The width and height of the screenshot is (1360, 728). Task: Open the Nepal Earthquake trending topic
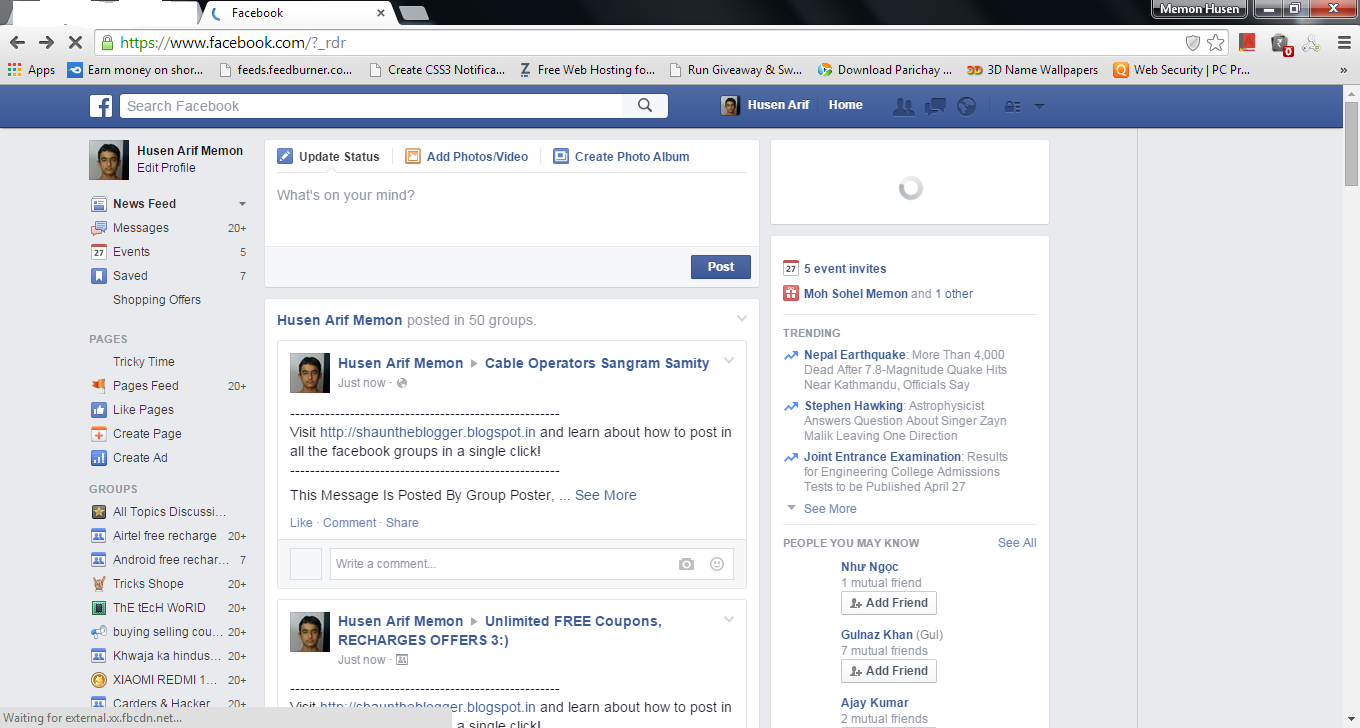point(855,355)
